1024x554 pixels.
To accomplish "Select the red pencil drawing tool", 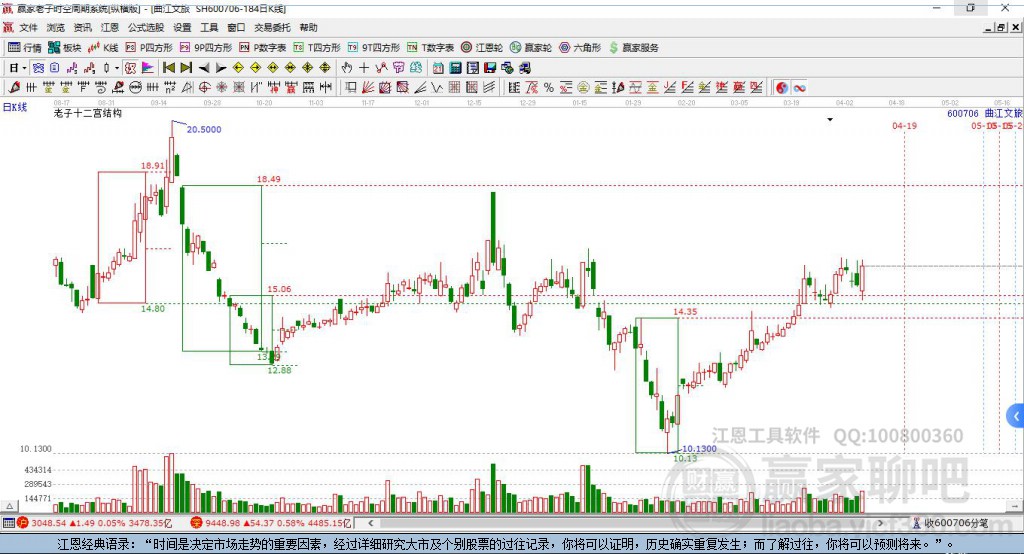I will 14,88.
